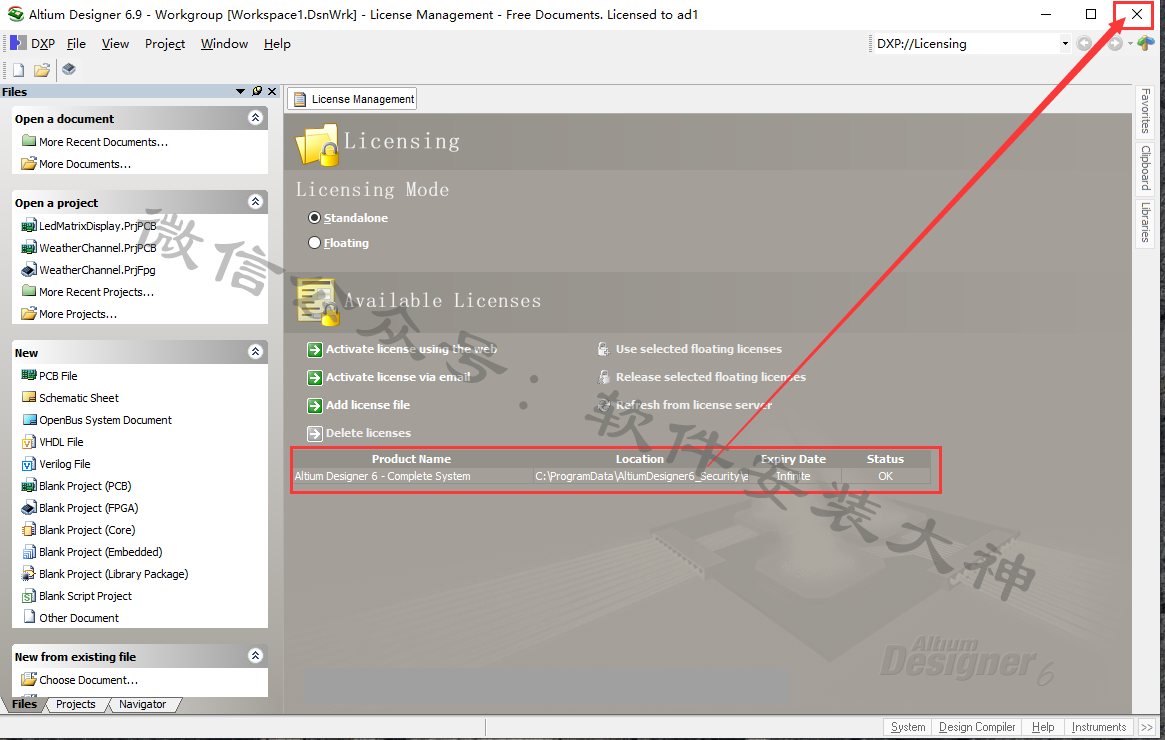The width and height of the screenshot is (1165, 740).
Task: Expand the status bar panel buttons chevron
Action: pos(1147,727)
